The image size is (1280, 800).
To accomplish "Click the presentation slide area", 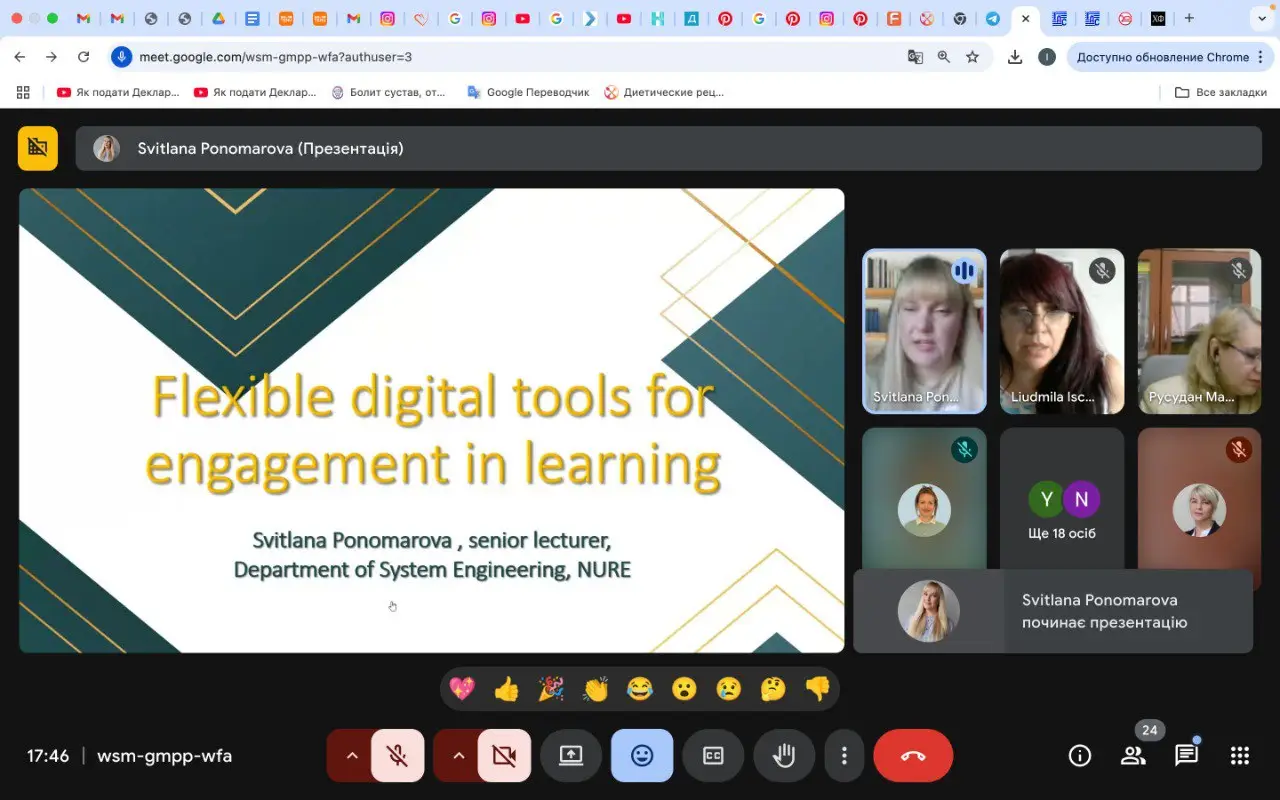I will pos(432,420).
